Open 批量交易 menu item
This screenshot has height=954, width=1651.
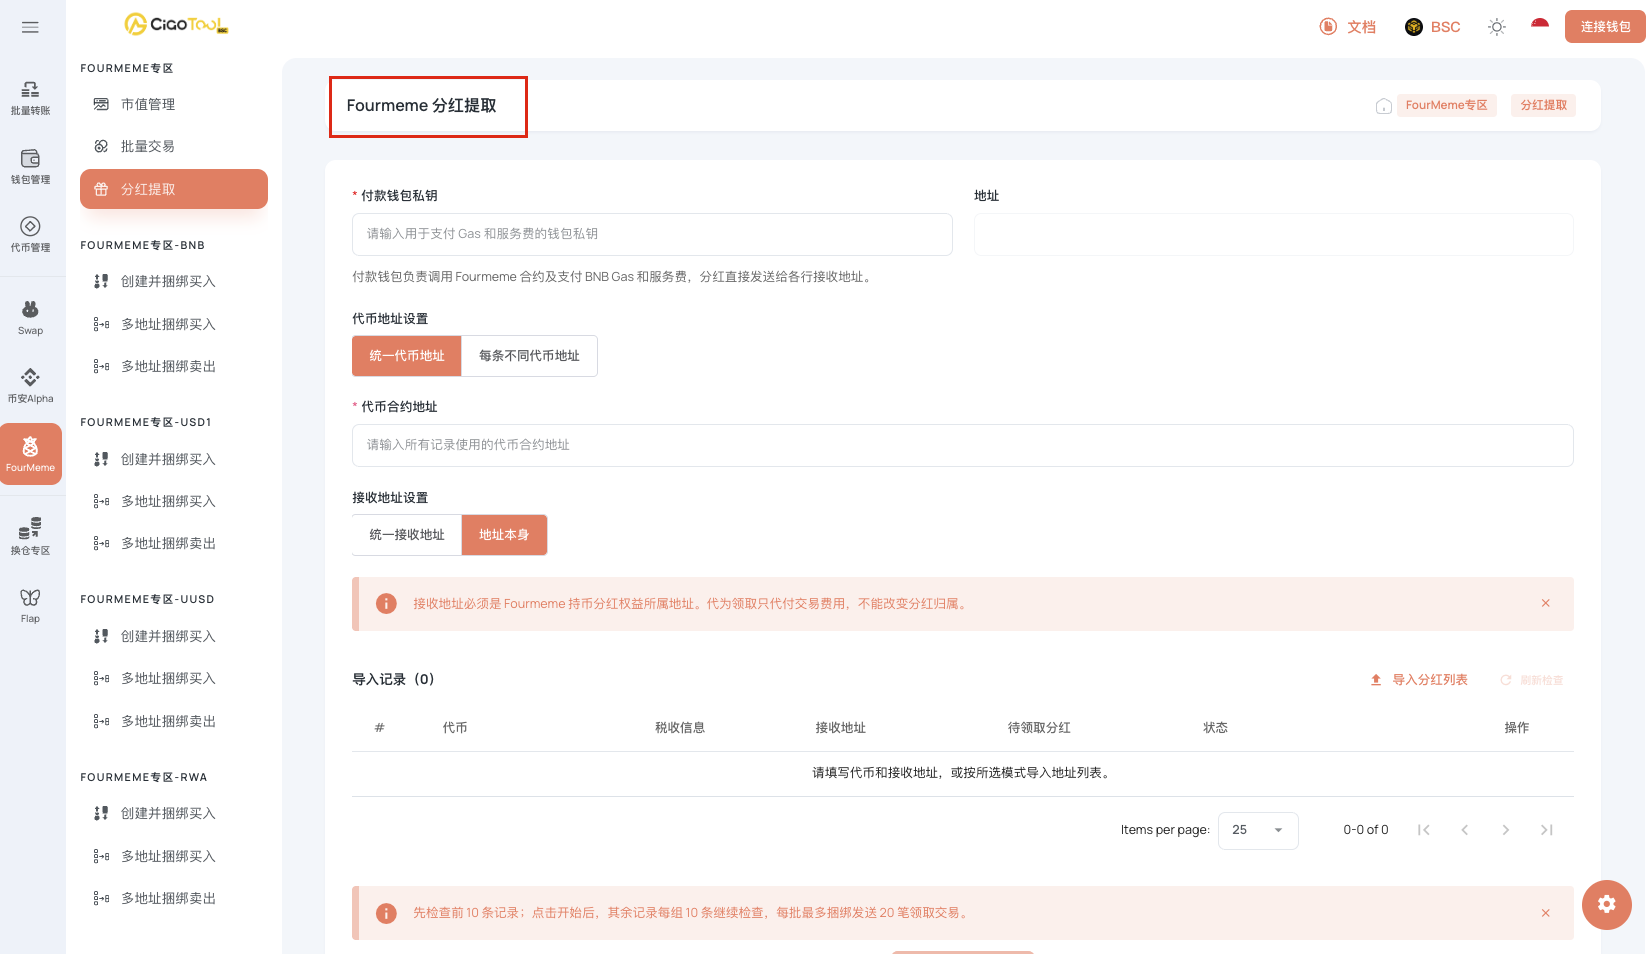pos(174,146)
